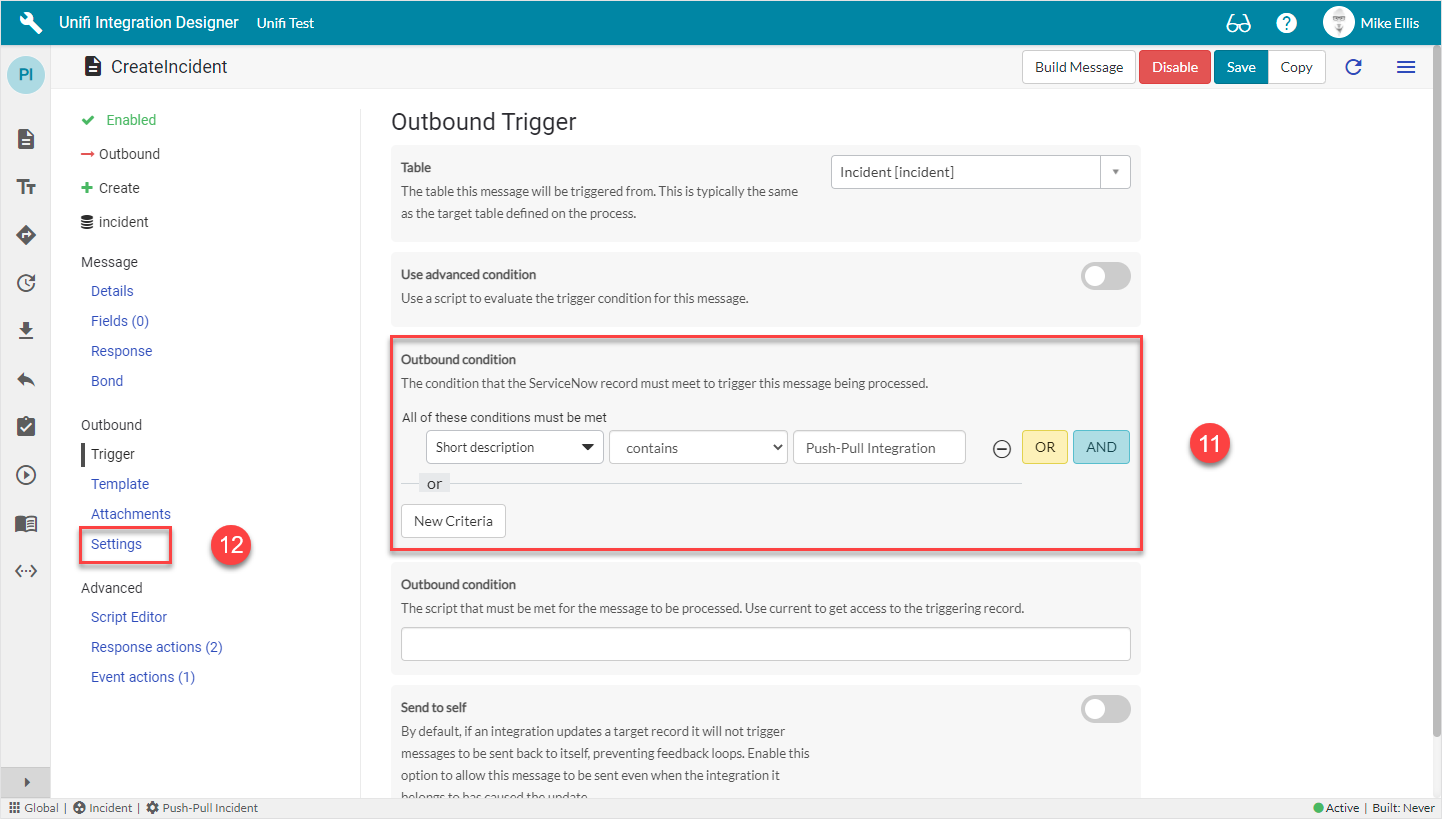Screen dimensions: 1442x819
Task: Select the document icon in the left sidebar
Action: point(25,139)
